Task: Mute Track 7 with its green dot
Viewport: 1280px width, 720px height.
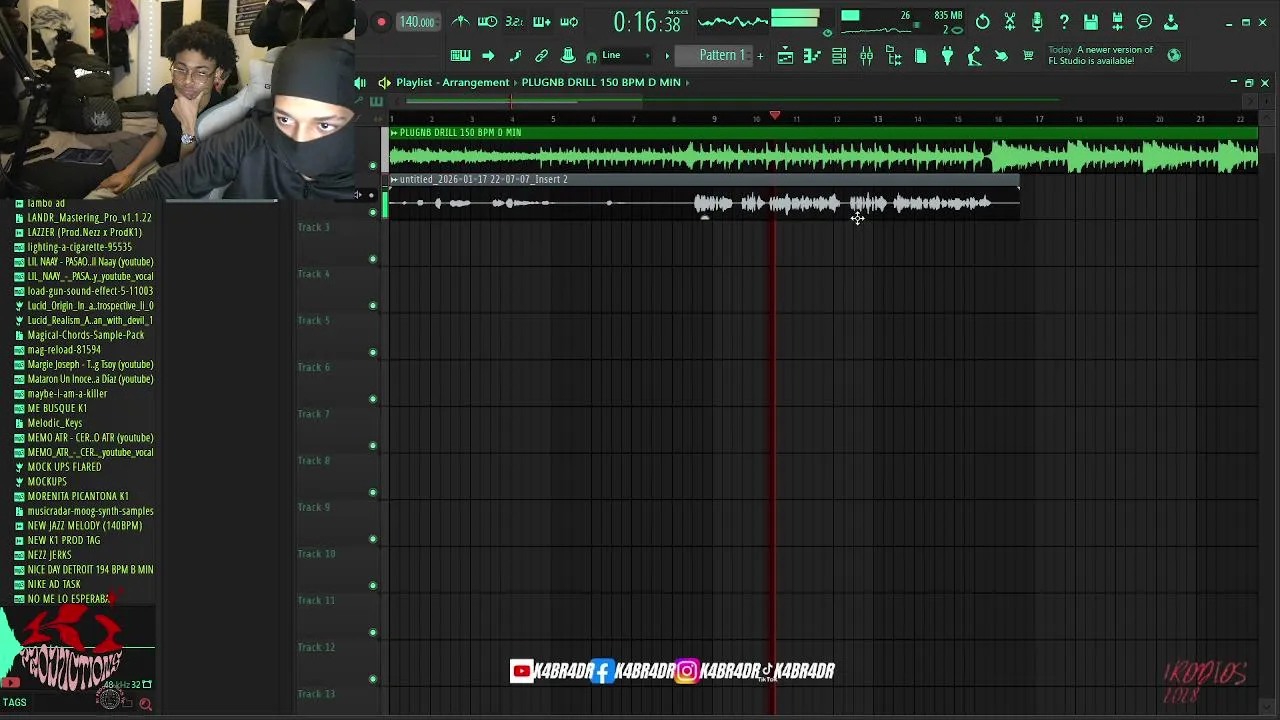Action: point(373,446)
